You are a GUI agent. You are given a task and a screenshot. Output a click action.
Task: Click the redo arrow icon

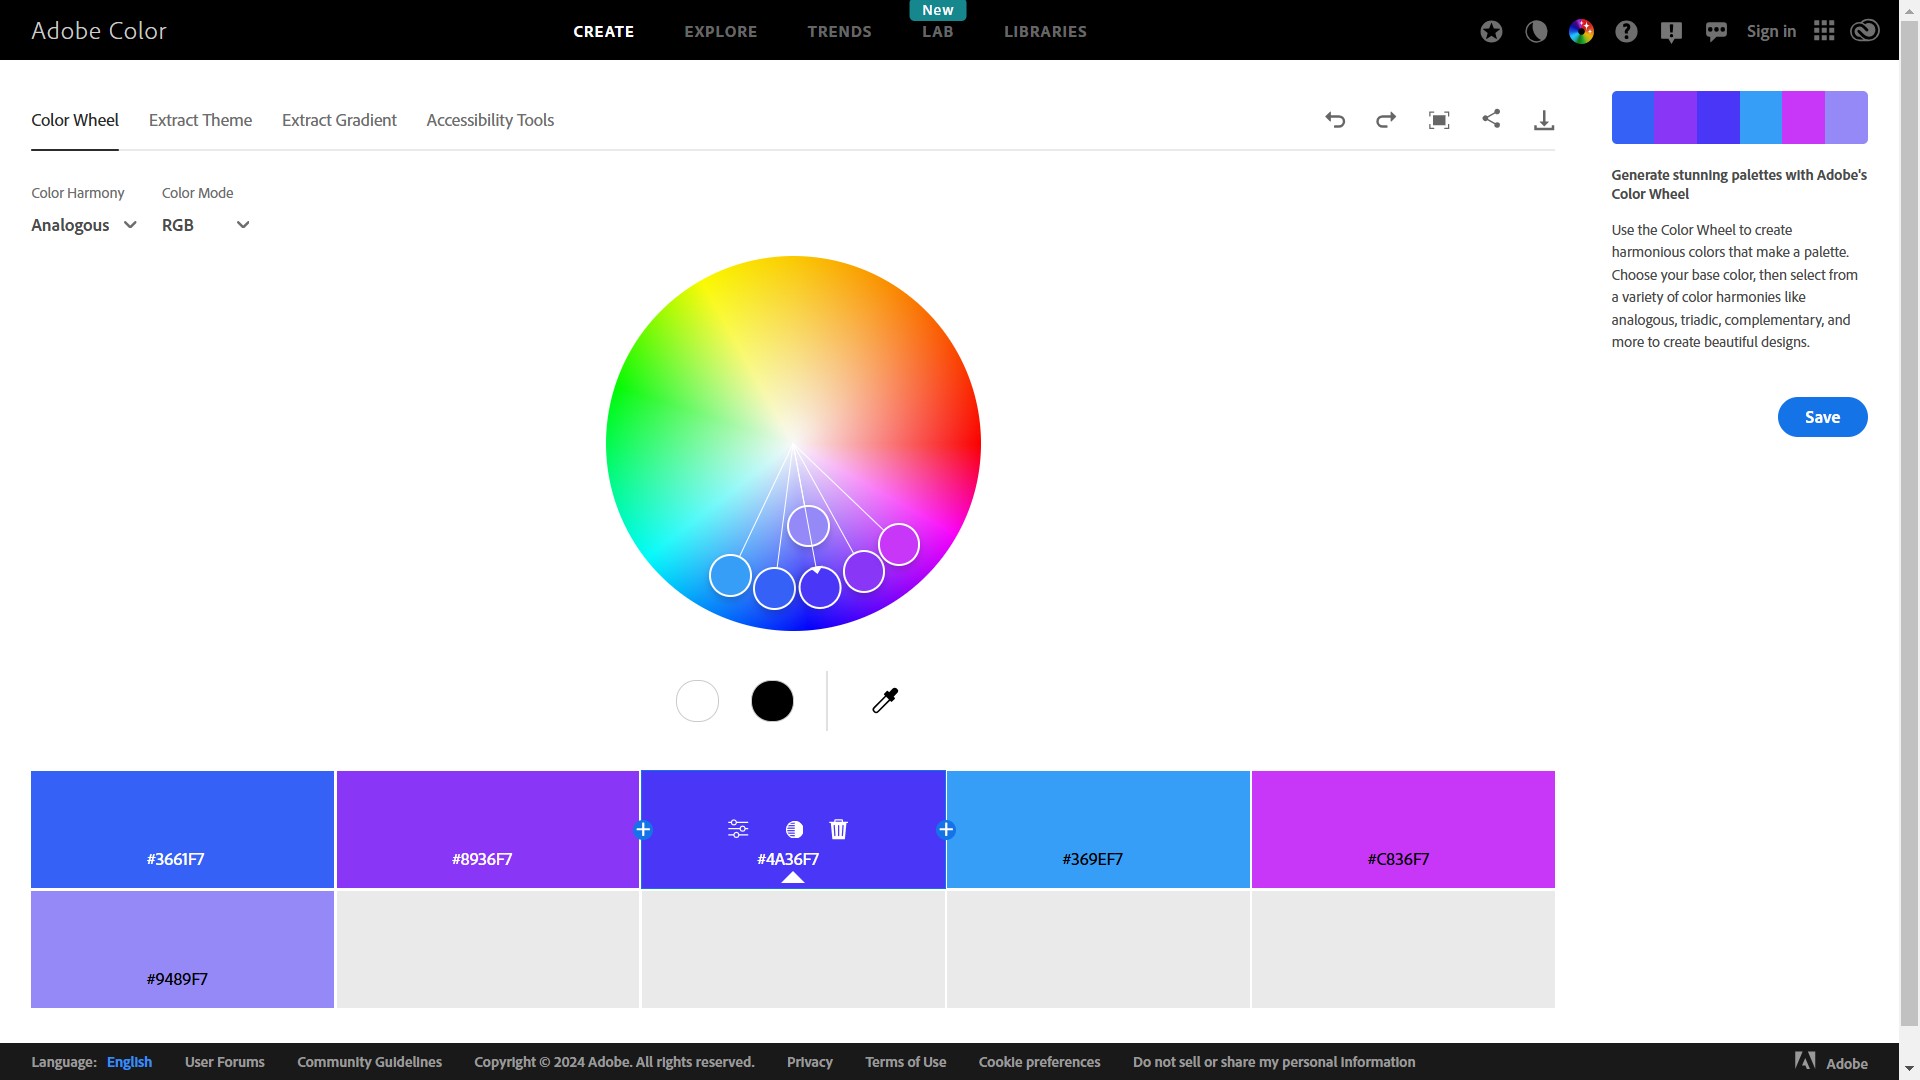click(x=1386, y=120)
